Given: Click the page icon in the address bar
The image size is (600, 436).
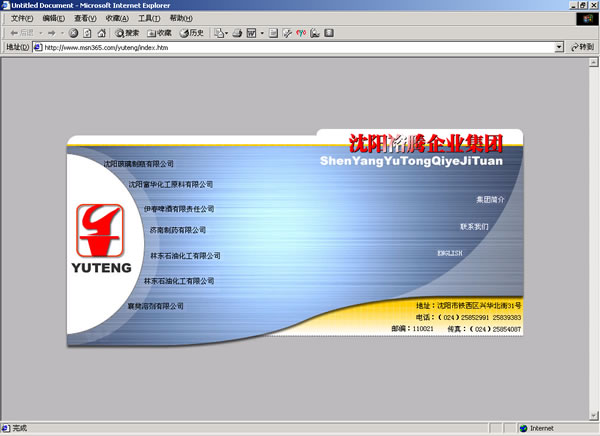Looking at the screenshot, I should (x=38, y=47).
